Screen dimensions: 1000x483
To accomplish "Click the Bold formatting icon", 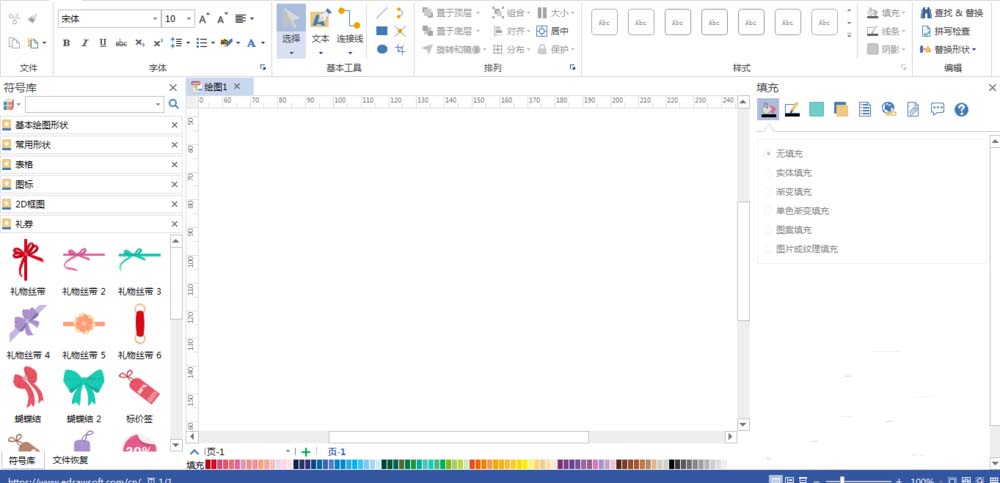I will [x=66, y=43].
